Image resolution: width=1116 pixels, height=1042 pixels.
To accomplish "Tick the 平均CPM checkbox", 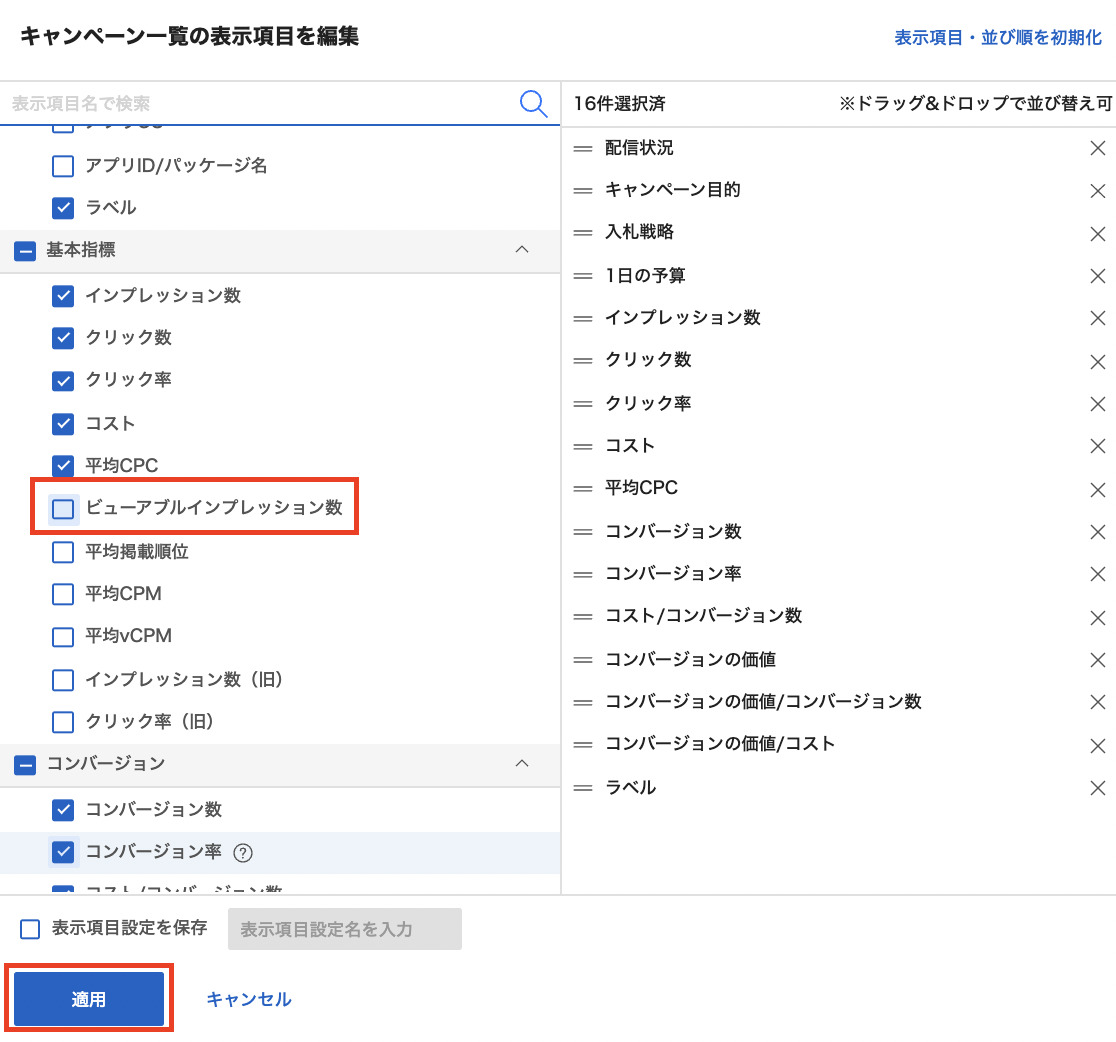I will 63,594.
